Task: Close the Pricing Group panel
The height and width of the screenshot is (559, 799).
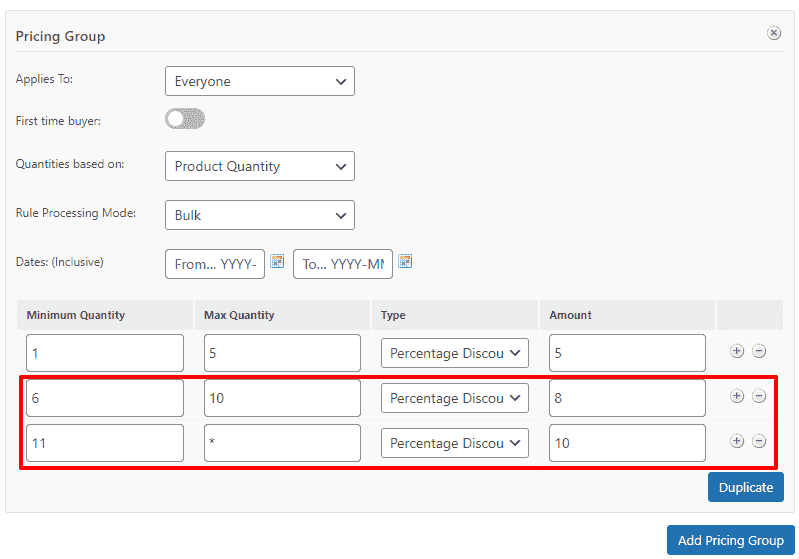Action: [x=774, y=33]
